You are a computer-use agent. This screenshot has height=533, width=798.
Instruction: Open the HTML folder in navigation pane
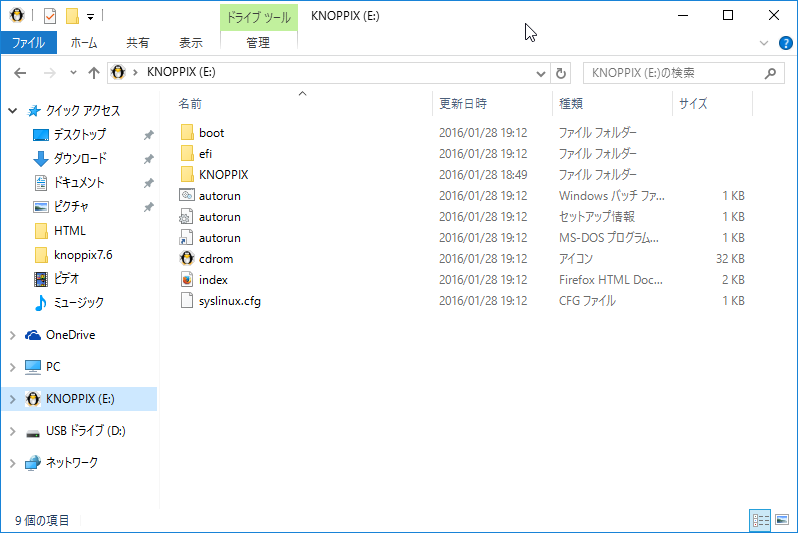pos(70,231)
